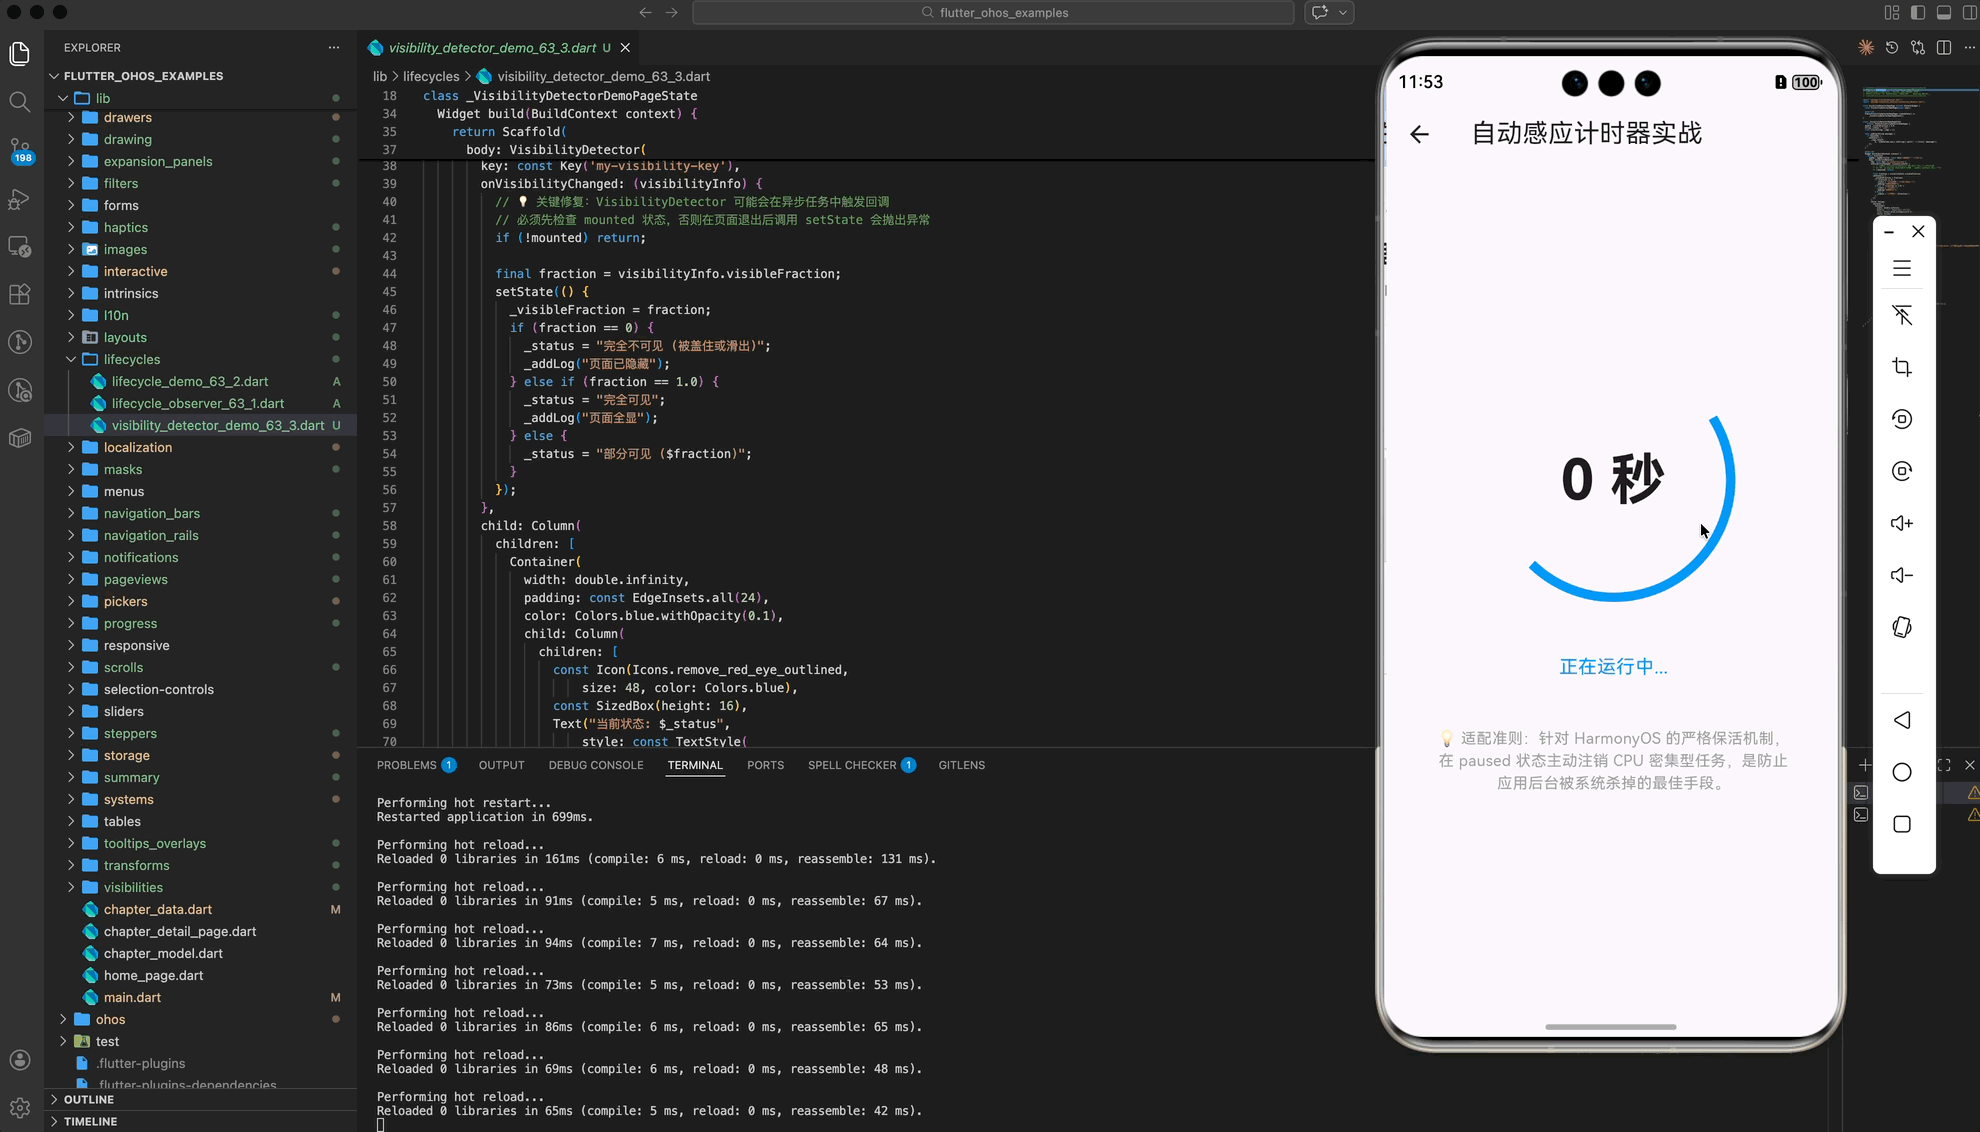Open the Run and Debug view

[x=19, y=199]
